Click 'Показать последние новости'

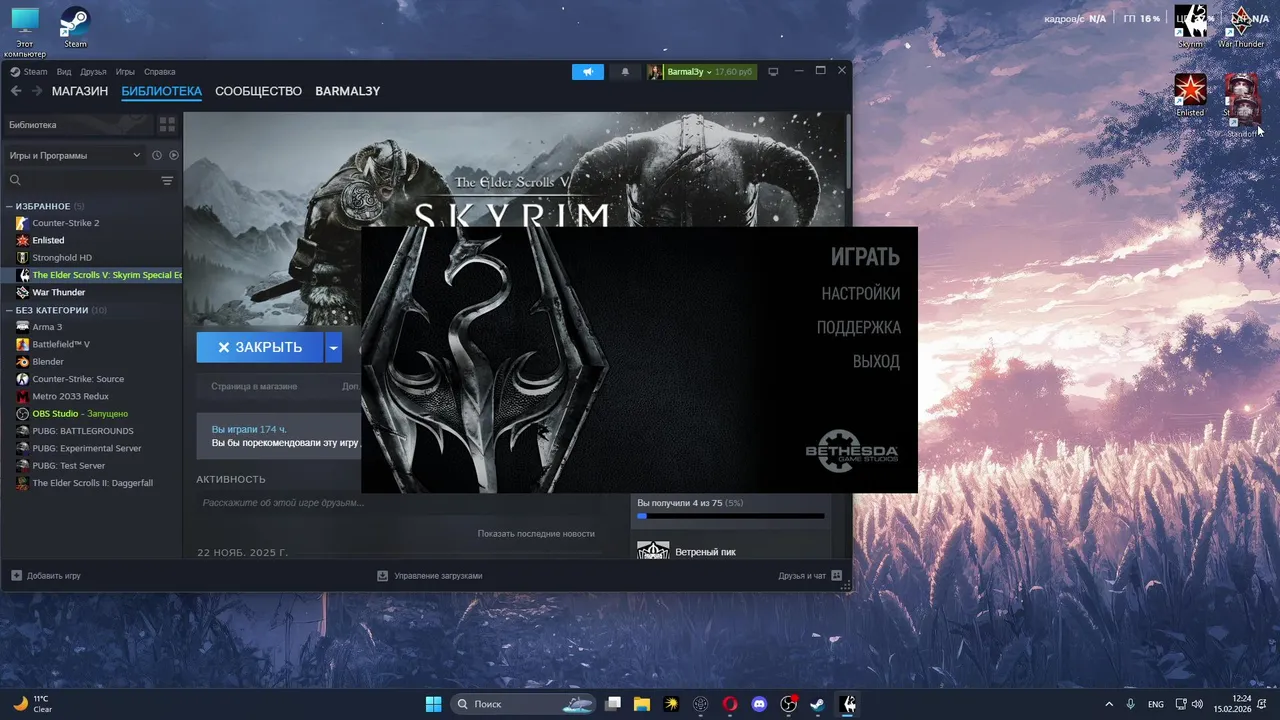536,534
